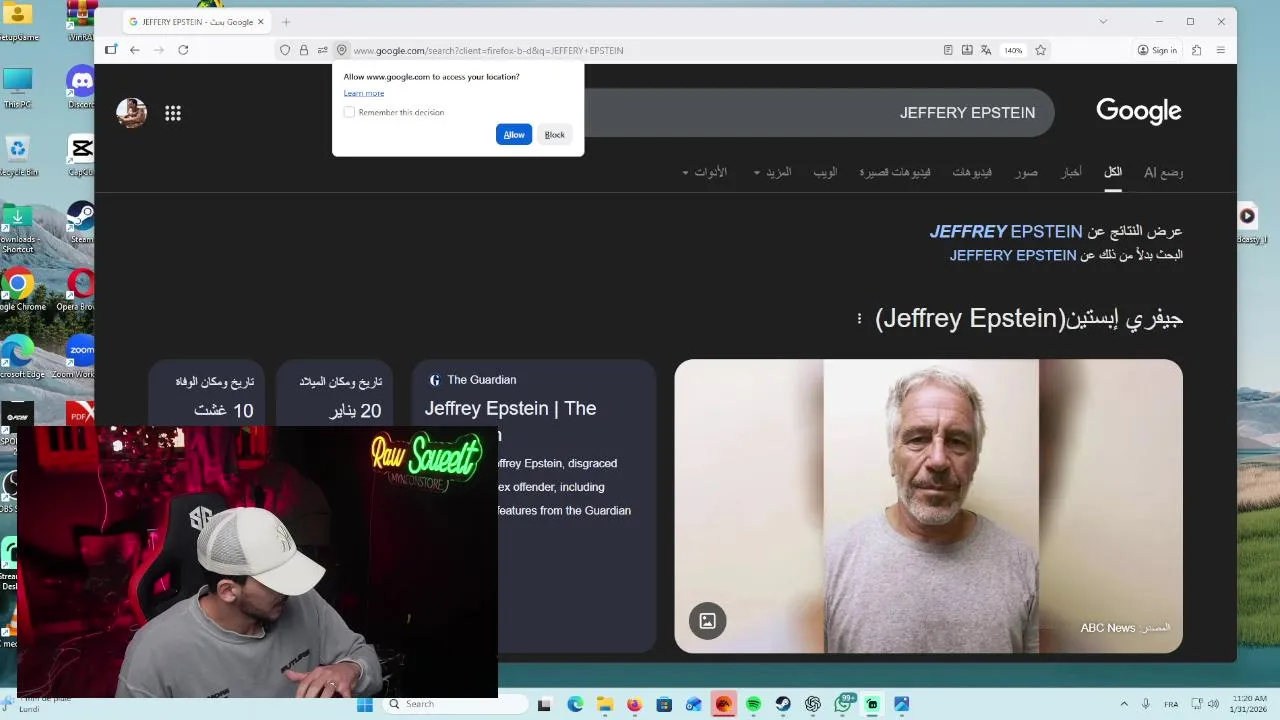1280x720 pixels.
Task: Open a new tab with plus button
Action: [286, 22]
